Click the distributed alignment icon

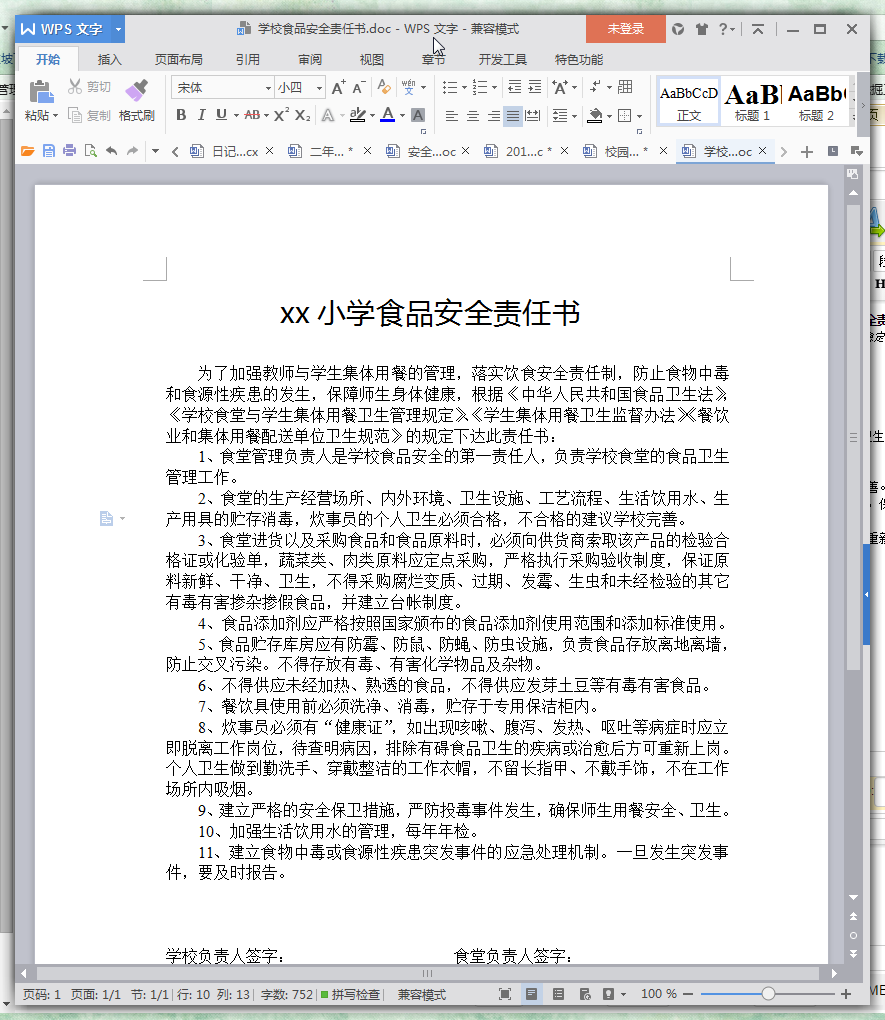pyautogui.click(x=532, y=116)
